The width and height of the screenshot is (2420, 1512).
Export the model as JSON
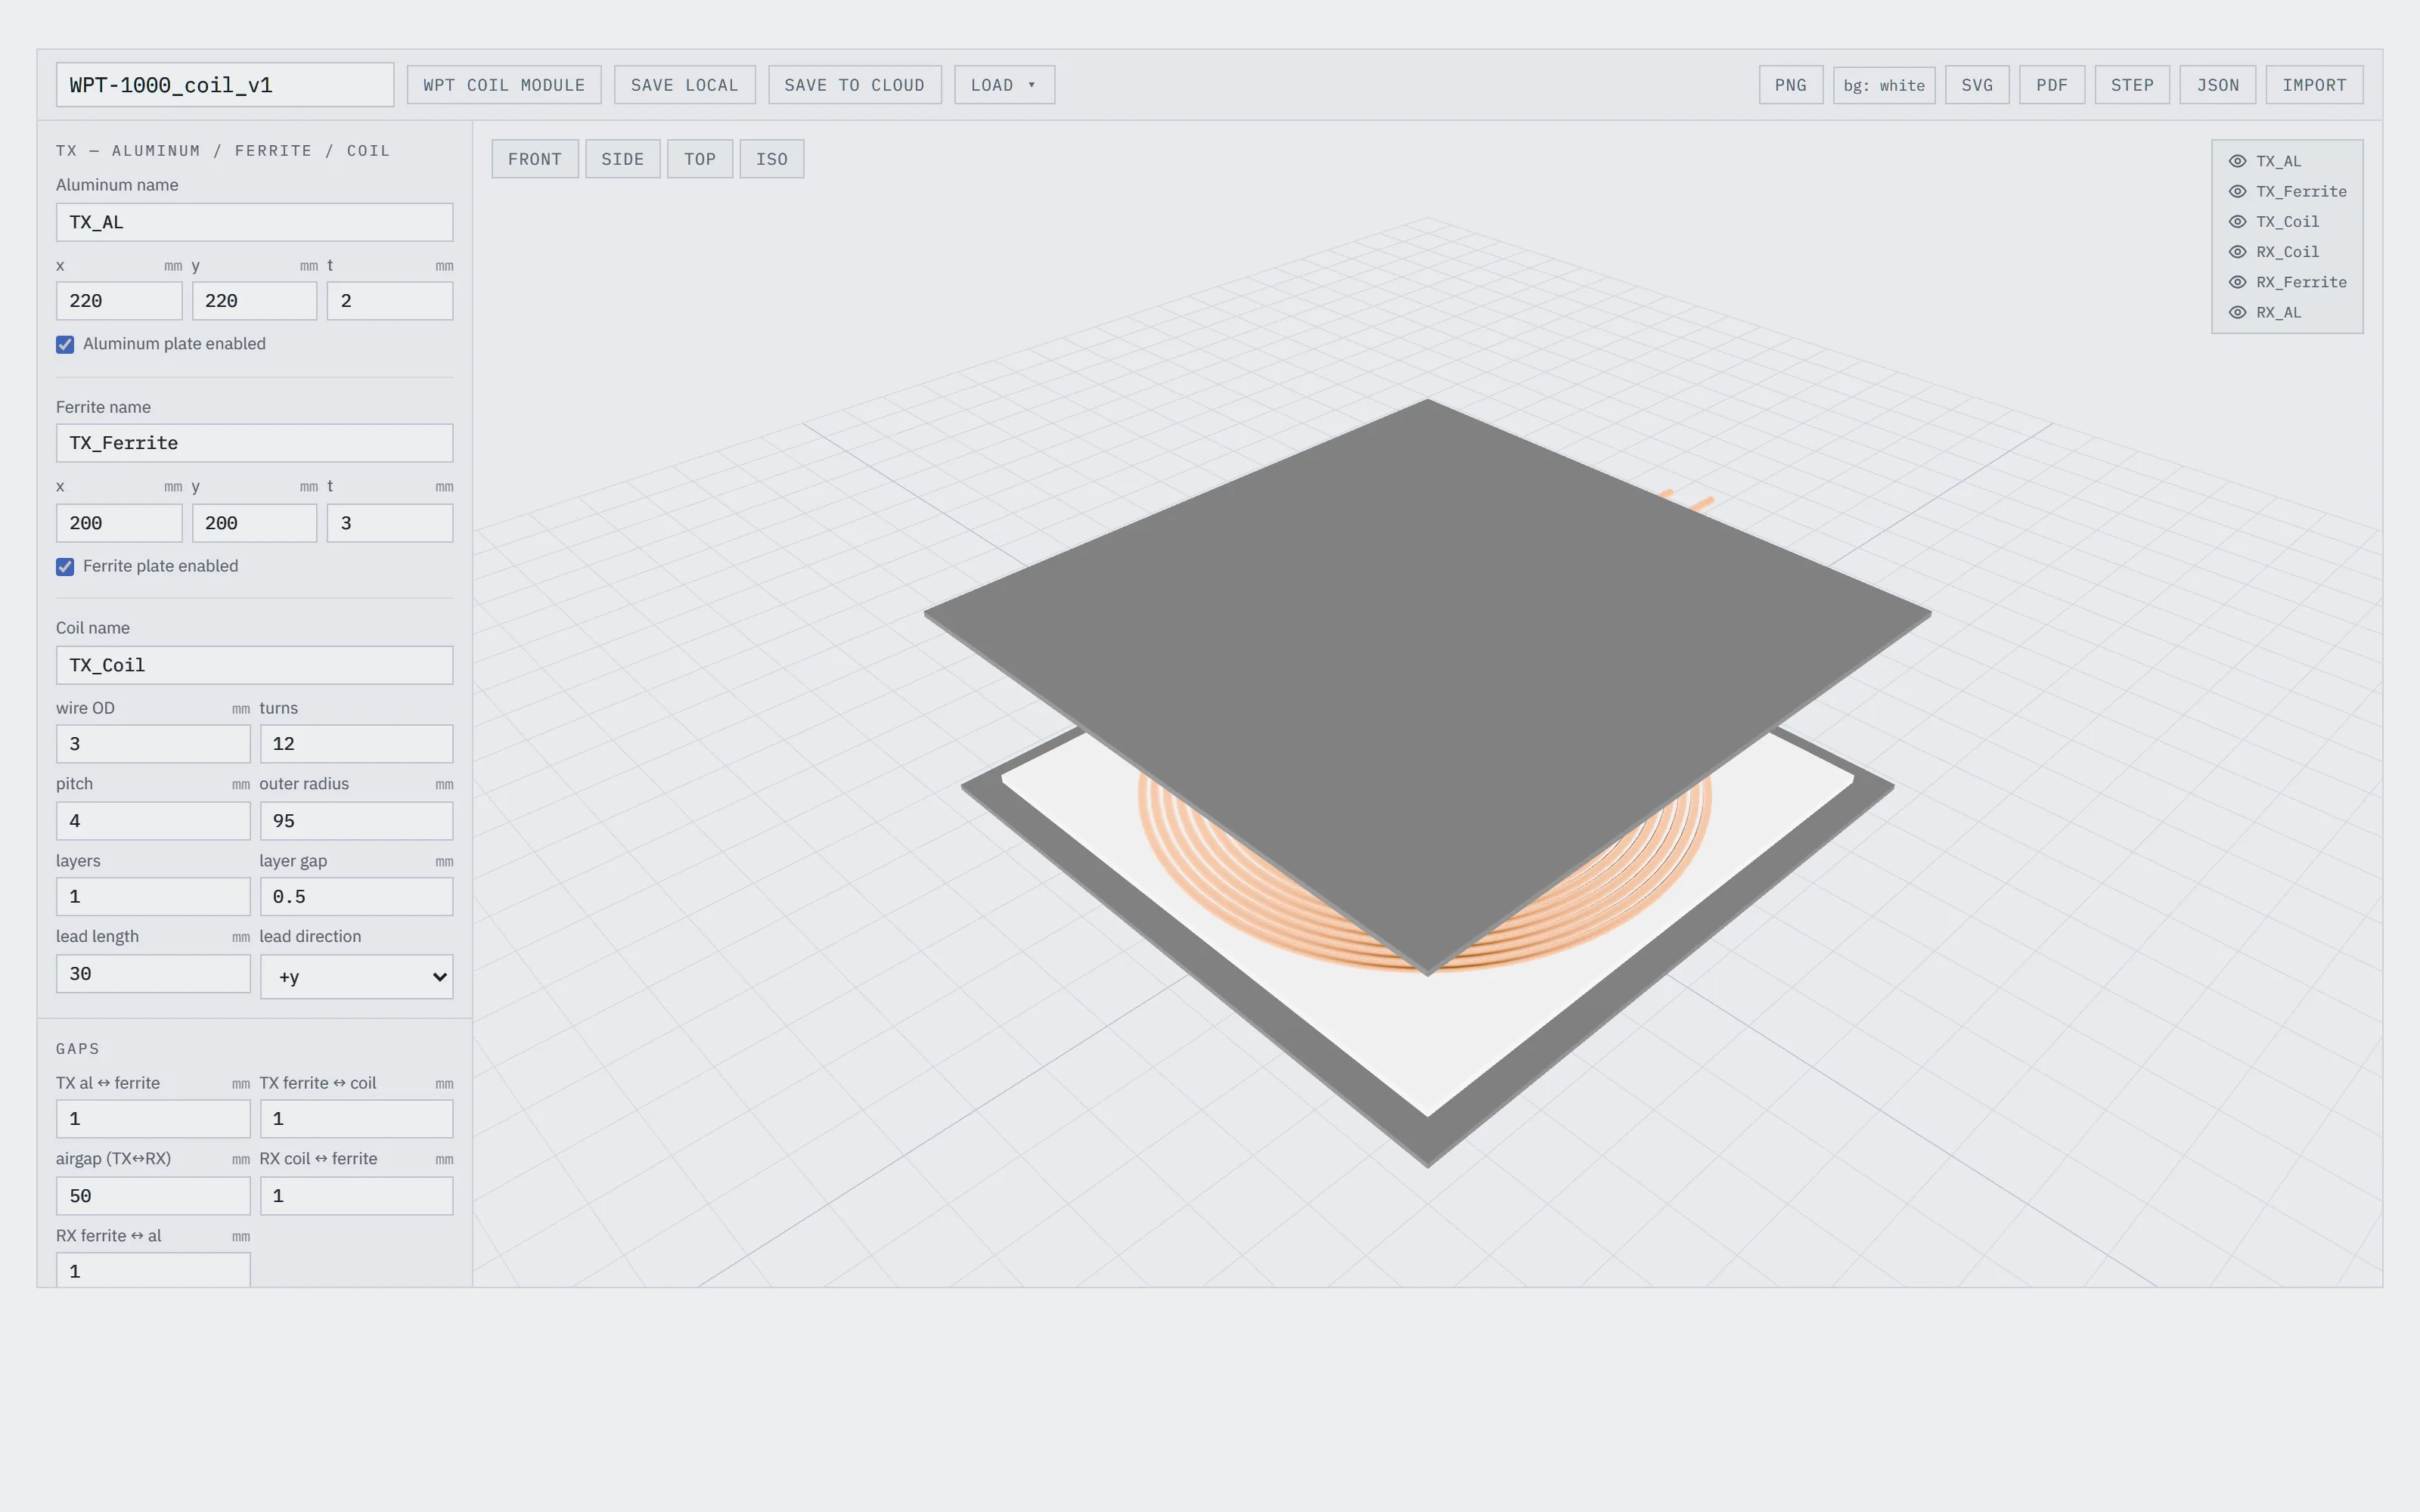pos(2218,85)
